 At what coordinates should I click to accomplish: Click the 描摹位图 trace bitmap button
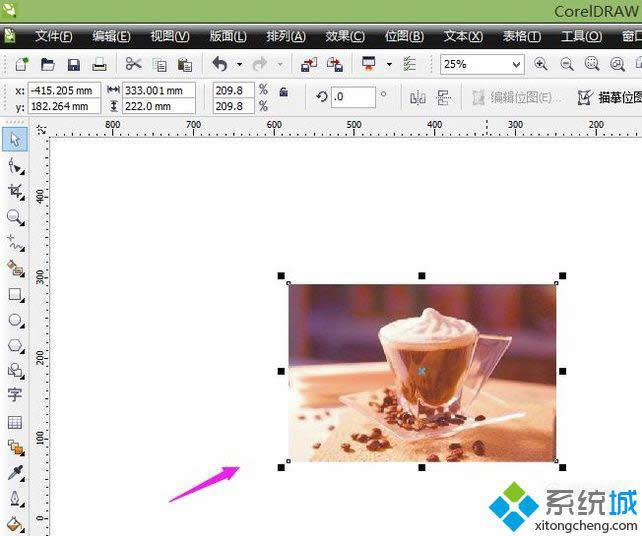click(x=610, y=97)
